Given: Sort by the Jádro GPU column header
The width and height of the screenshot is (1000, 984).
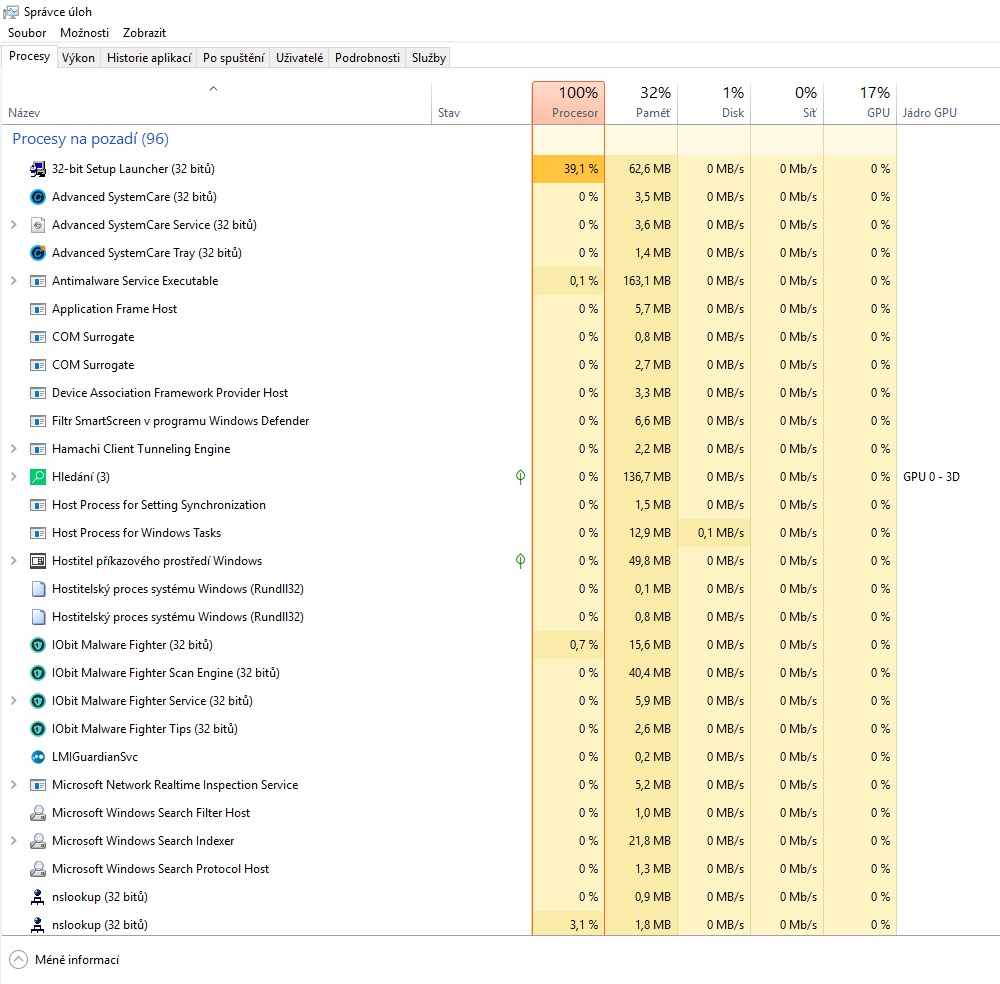Looking at the screenshot, I should click(x=948, y=103).
